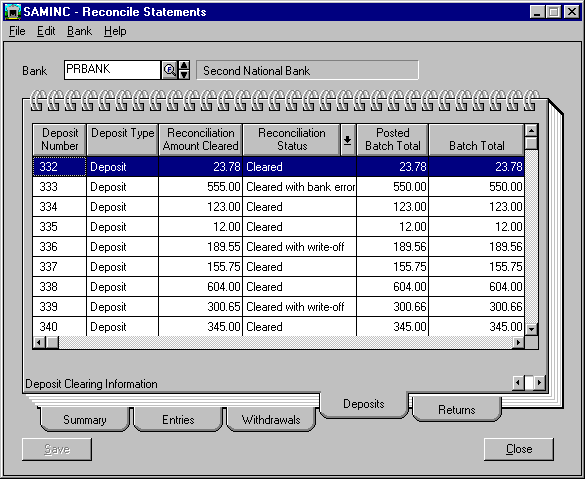Switch to the Withdrawals tab
This screenshot has width=585, height=479.
(271, 420)
